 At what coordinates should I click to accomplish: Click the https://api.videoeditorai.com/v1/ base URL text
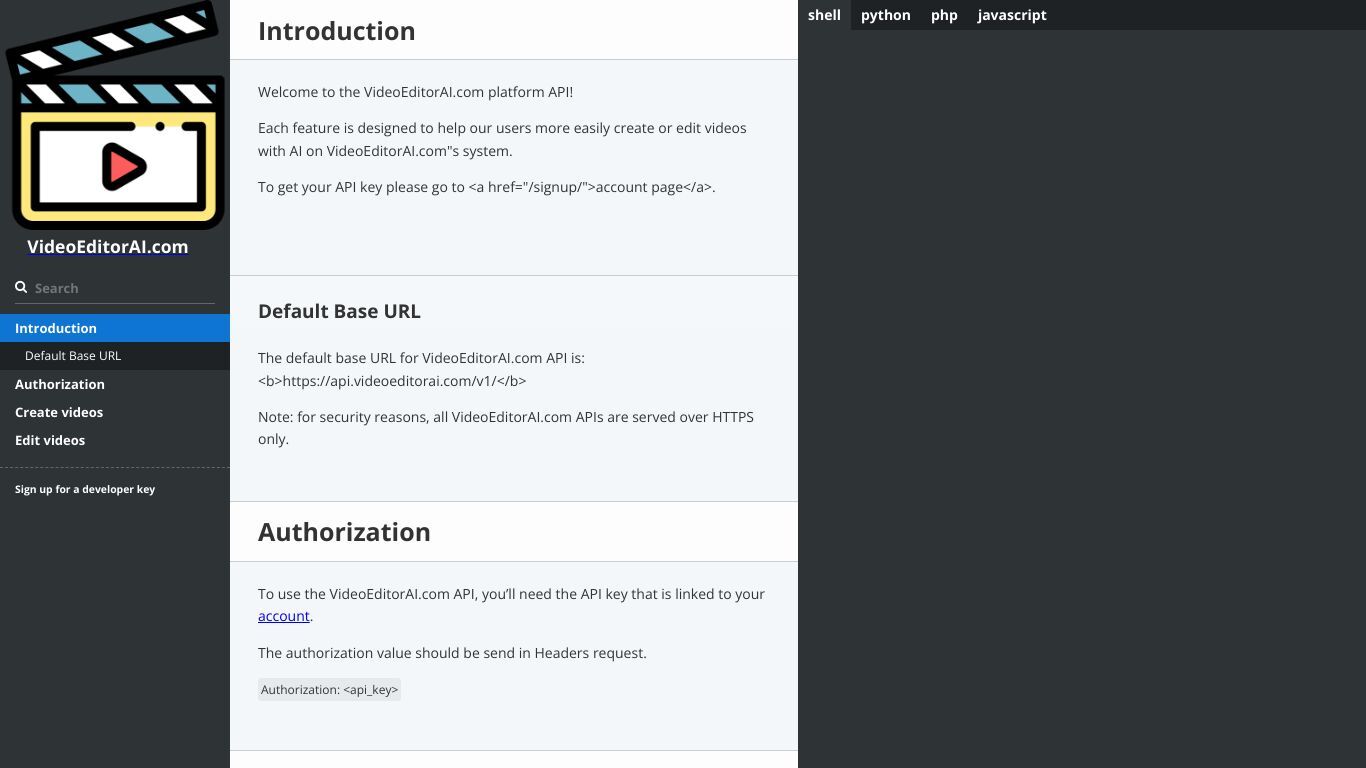tap(392, 381)
